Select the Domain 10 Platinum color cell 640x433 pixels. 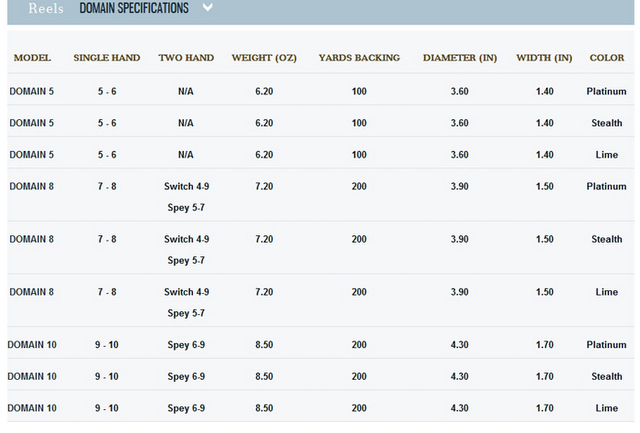tap(607, 345)
